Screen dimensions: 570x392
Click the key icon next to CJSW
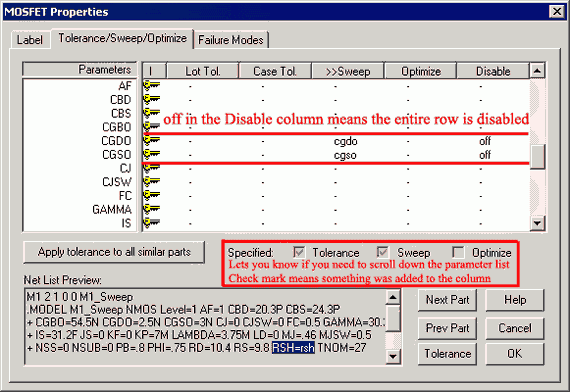tap(152, 181)
